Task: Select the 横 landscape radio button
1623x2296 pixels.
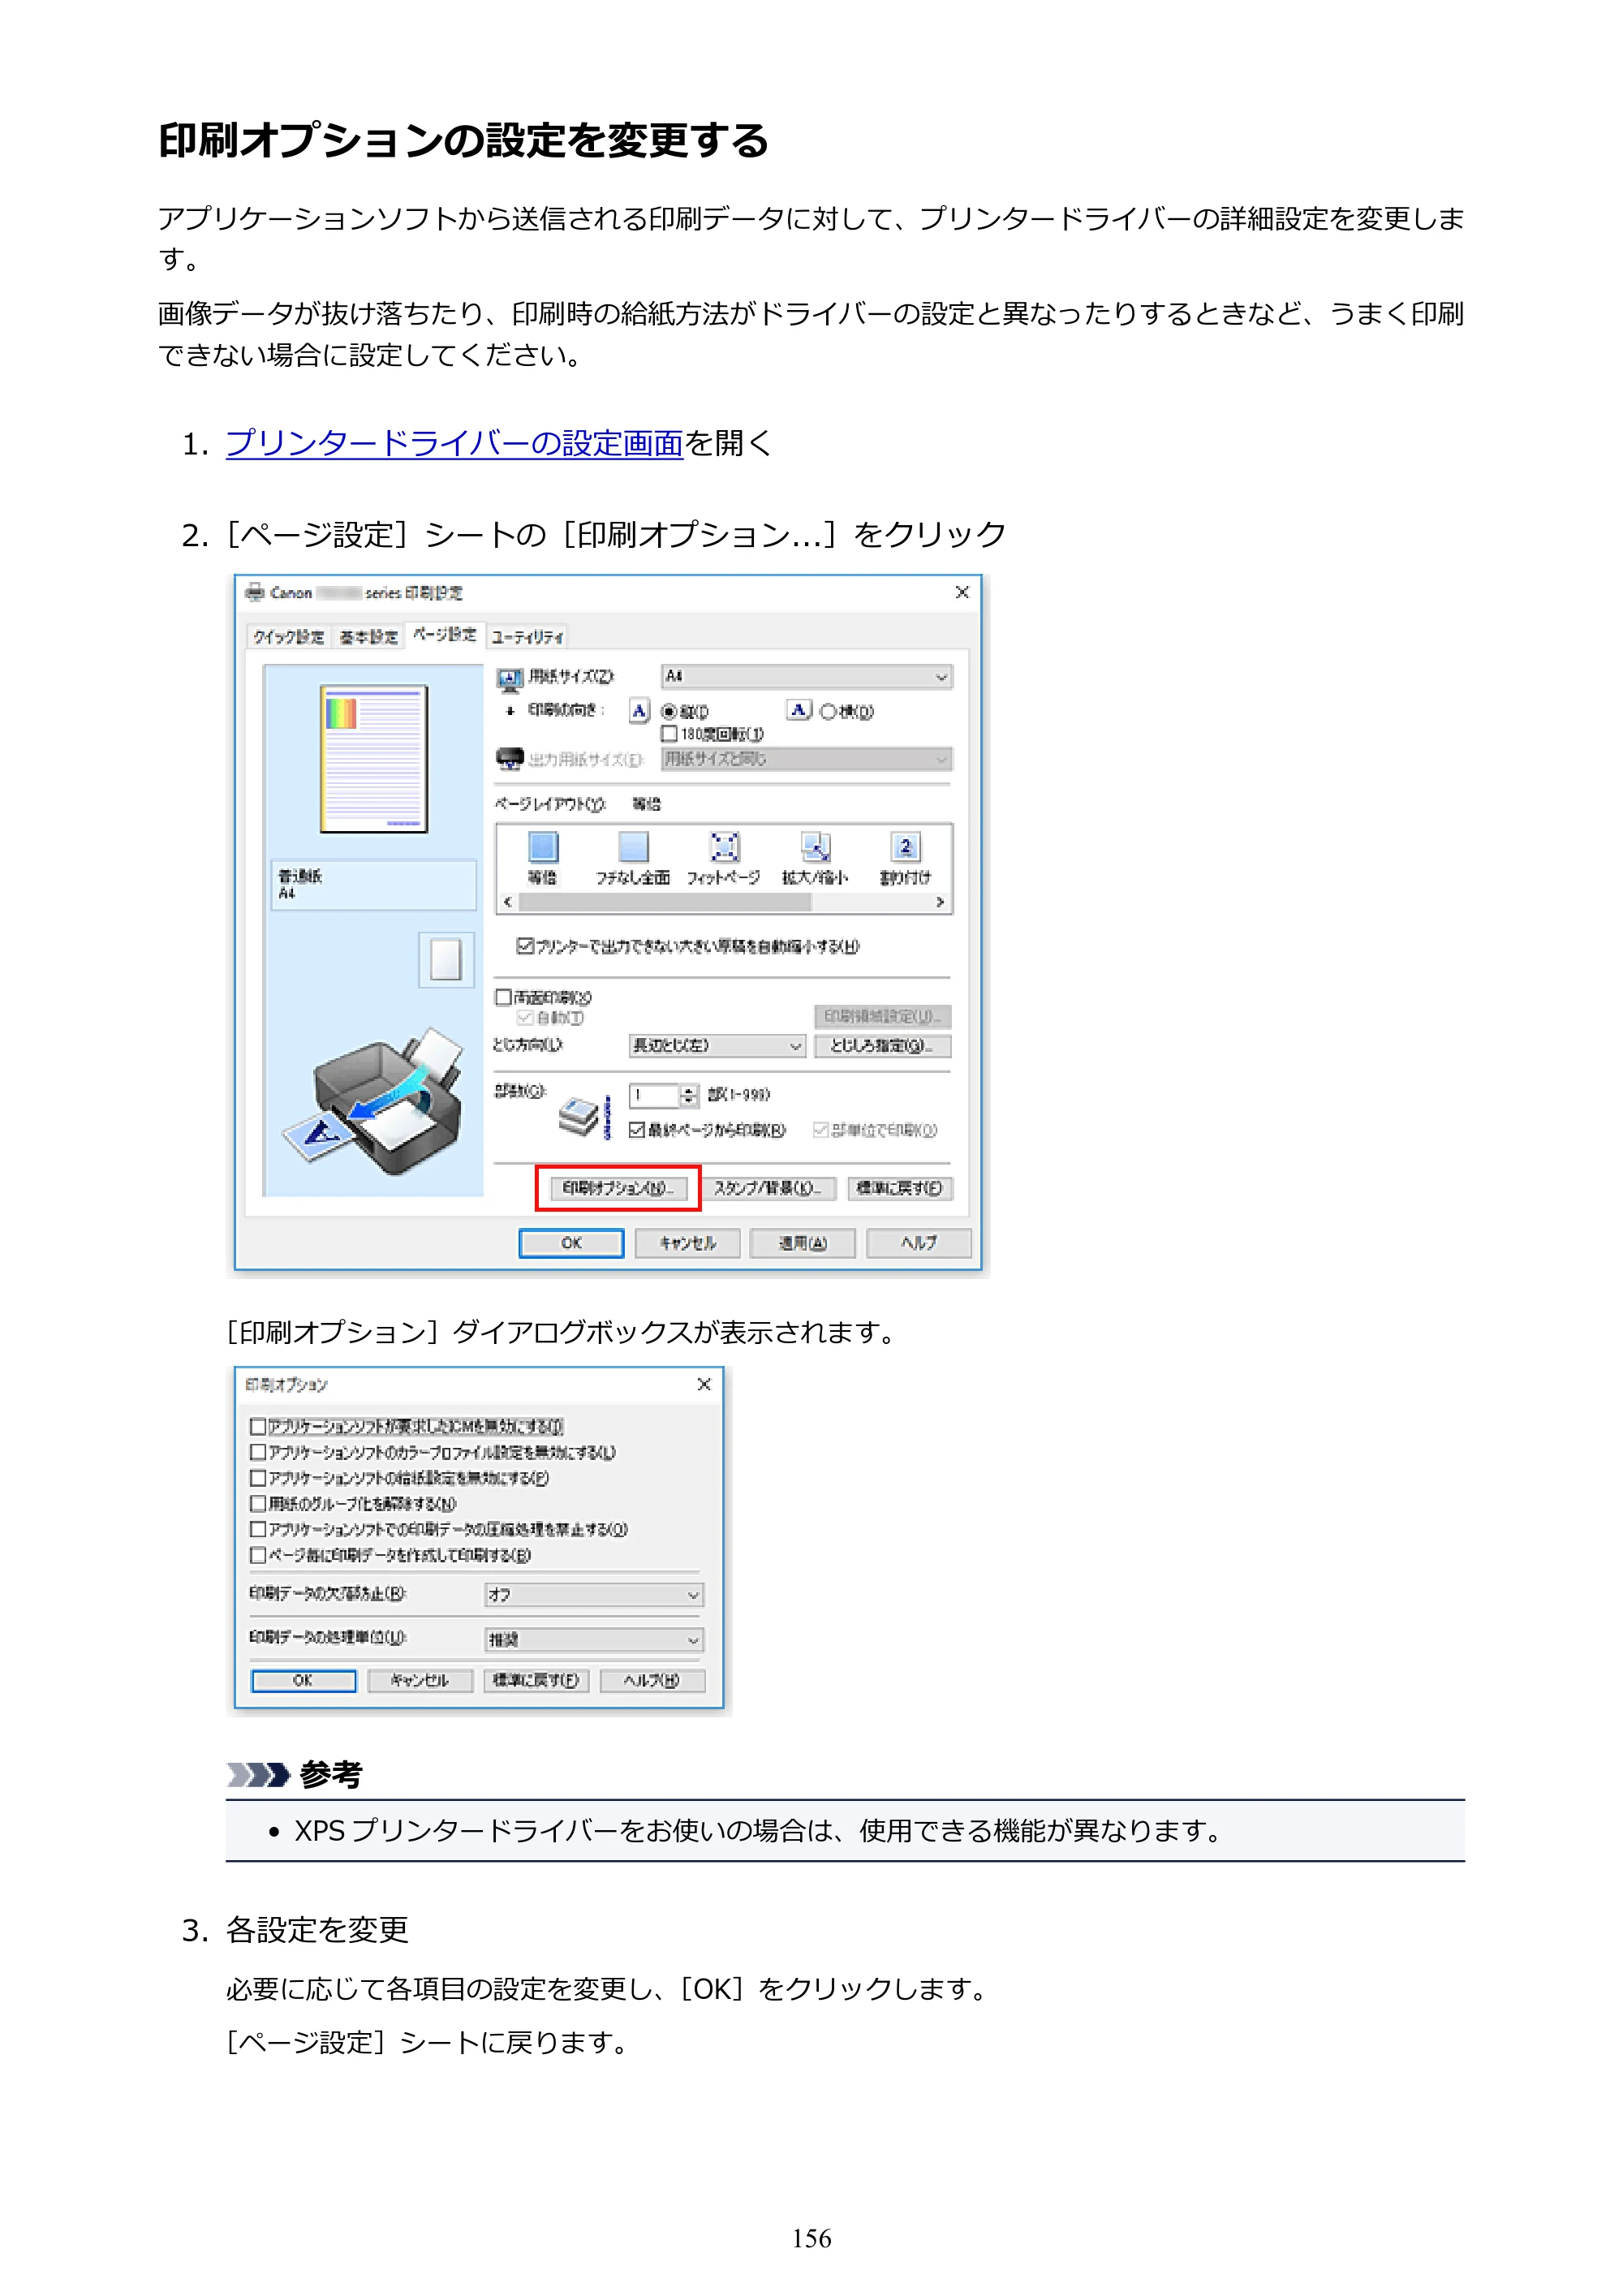Action: click(x=828, y=712)
